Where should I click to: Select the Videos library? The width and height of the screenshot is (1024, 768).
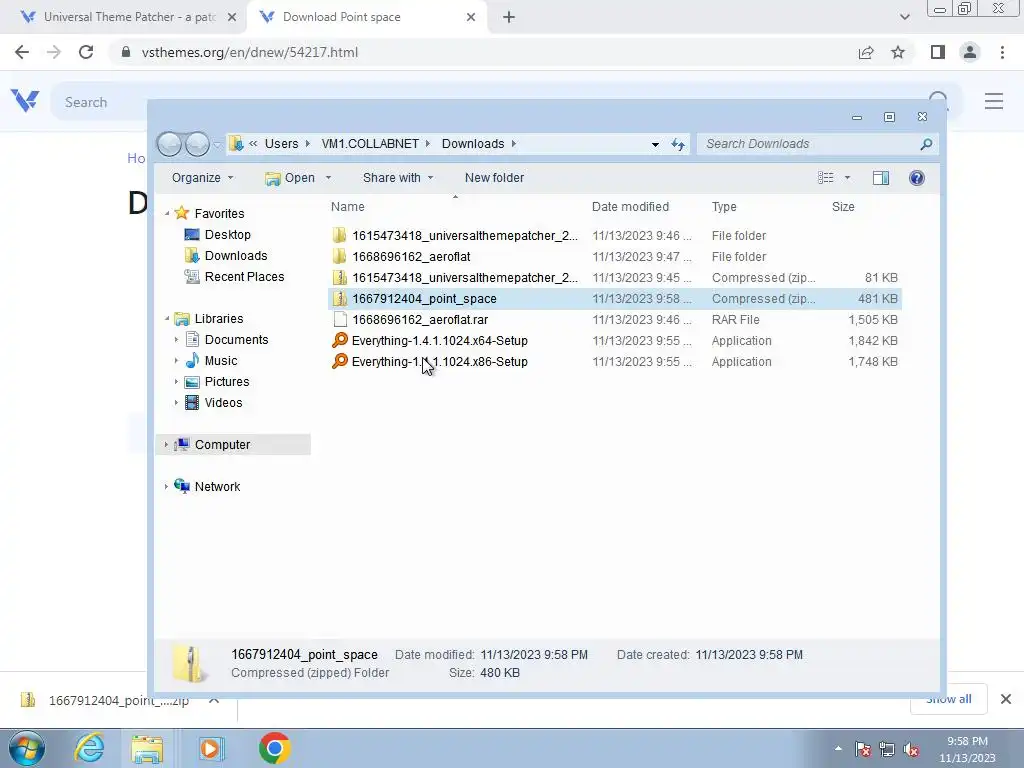coord(223,402)
